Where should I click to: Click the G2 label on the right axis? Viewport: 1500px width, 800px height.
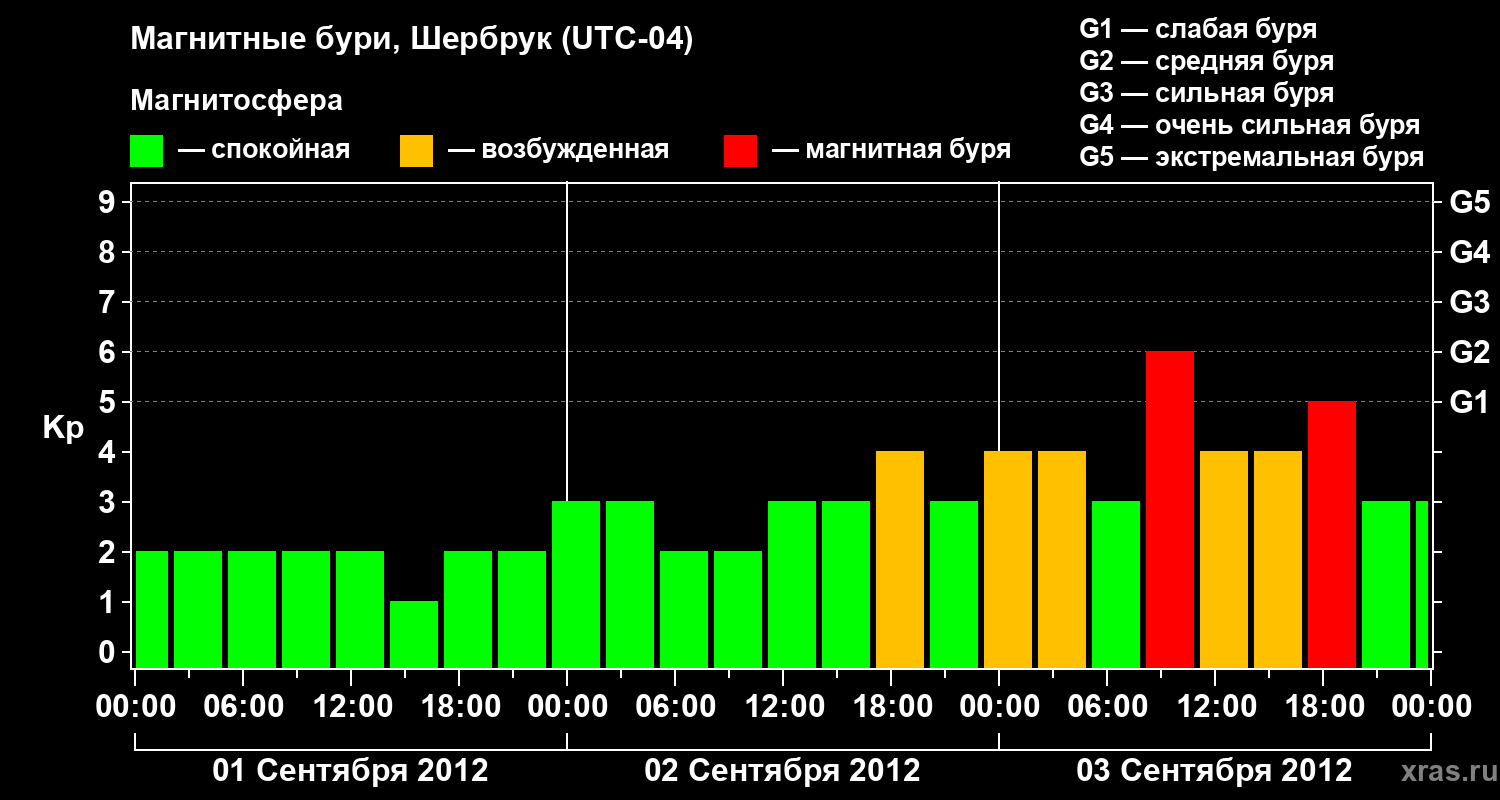[x=1469, y=352]
